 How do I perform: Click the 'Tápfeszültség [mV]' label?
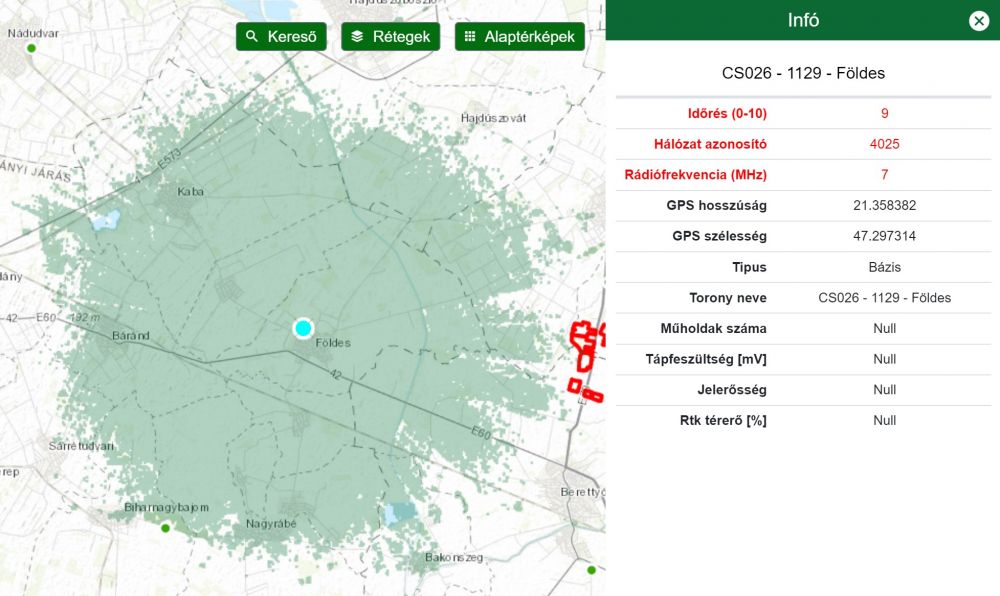tap(706, 359)
